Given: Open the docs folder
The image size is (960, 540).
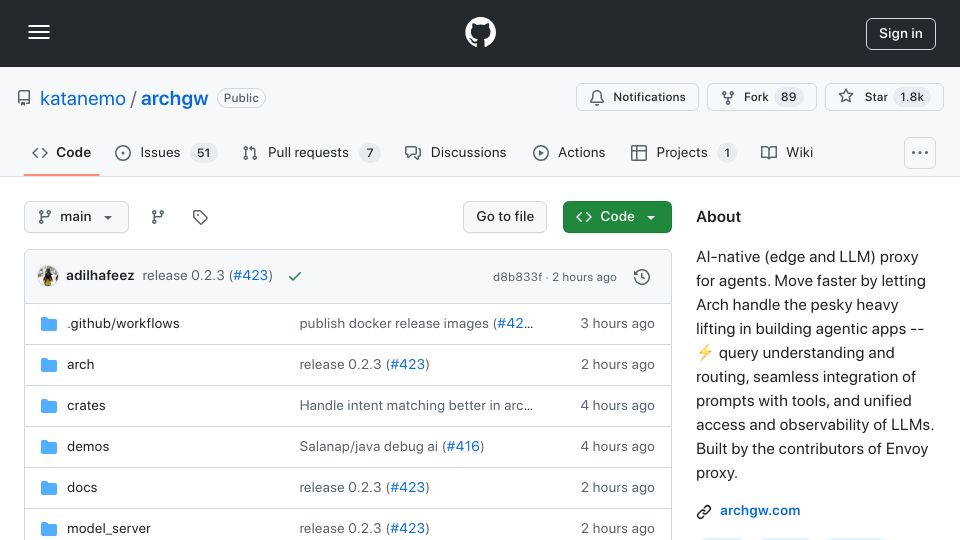Looking at the screenshot, I should click(x=82, y=487).
